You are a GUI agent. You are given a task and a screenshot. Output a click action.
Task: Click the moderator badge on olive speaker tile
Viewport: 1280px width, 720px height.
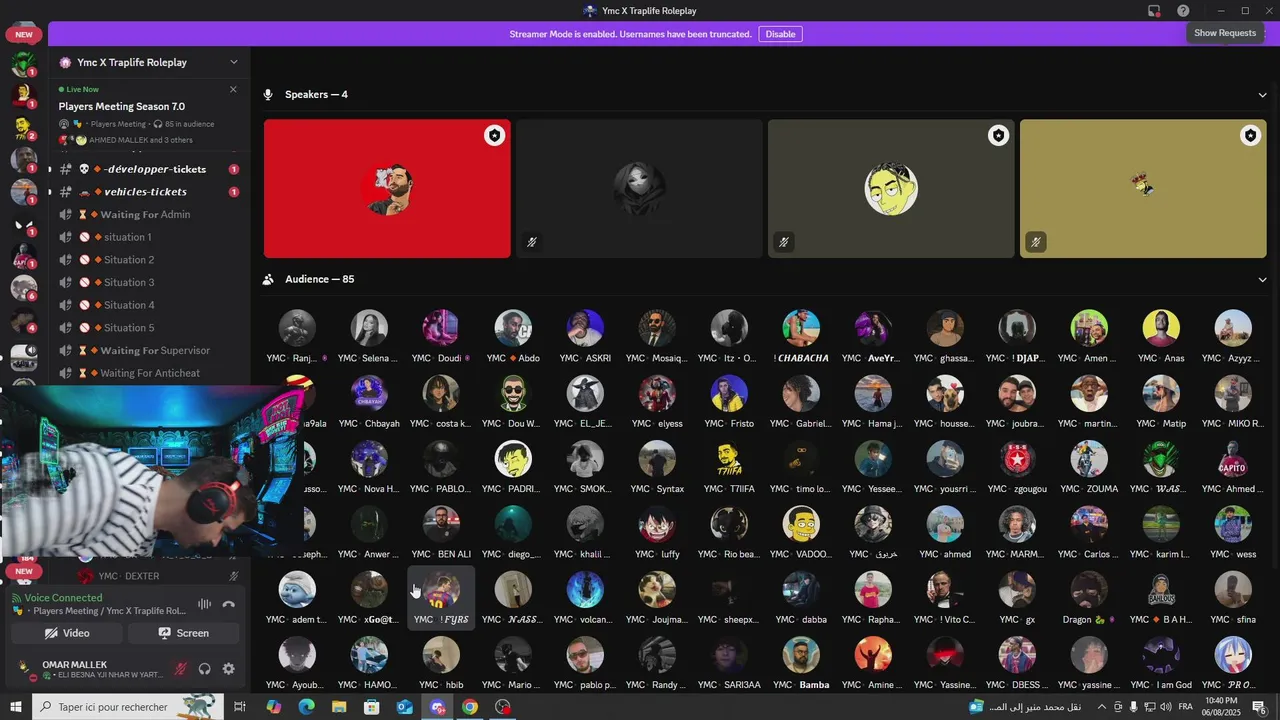(1250, 136)
